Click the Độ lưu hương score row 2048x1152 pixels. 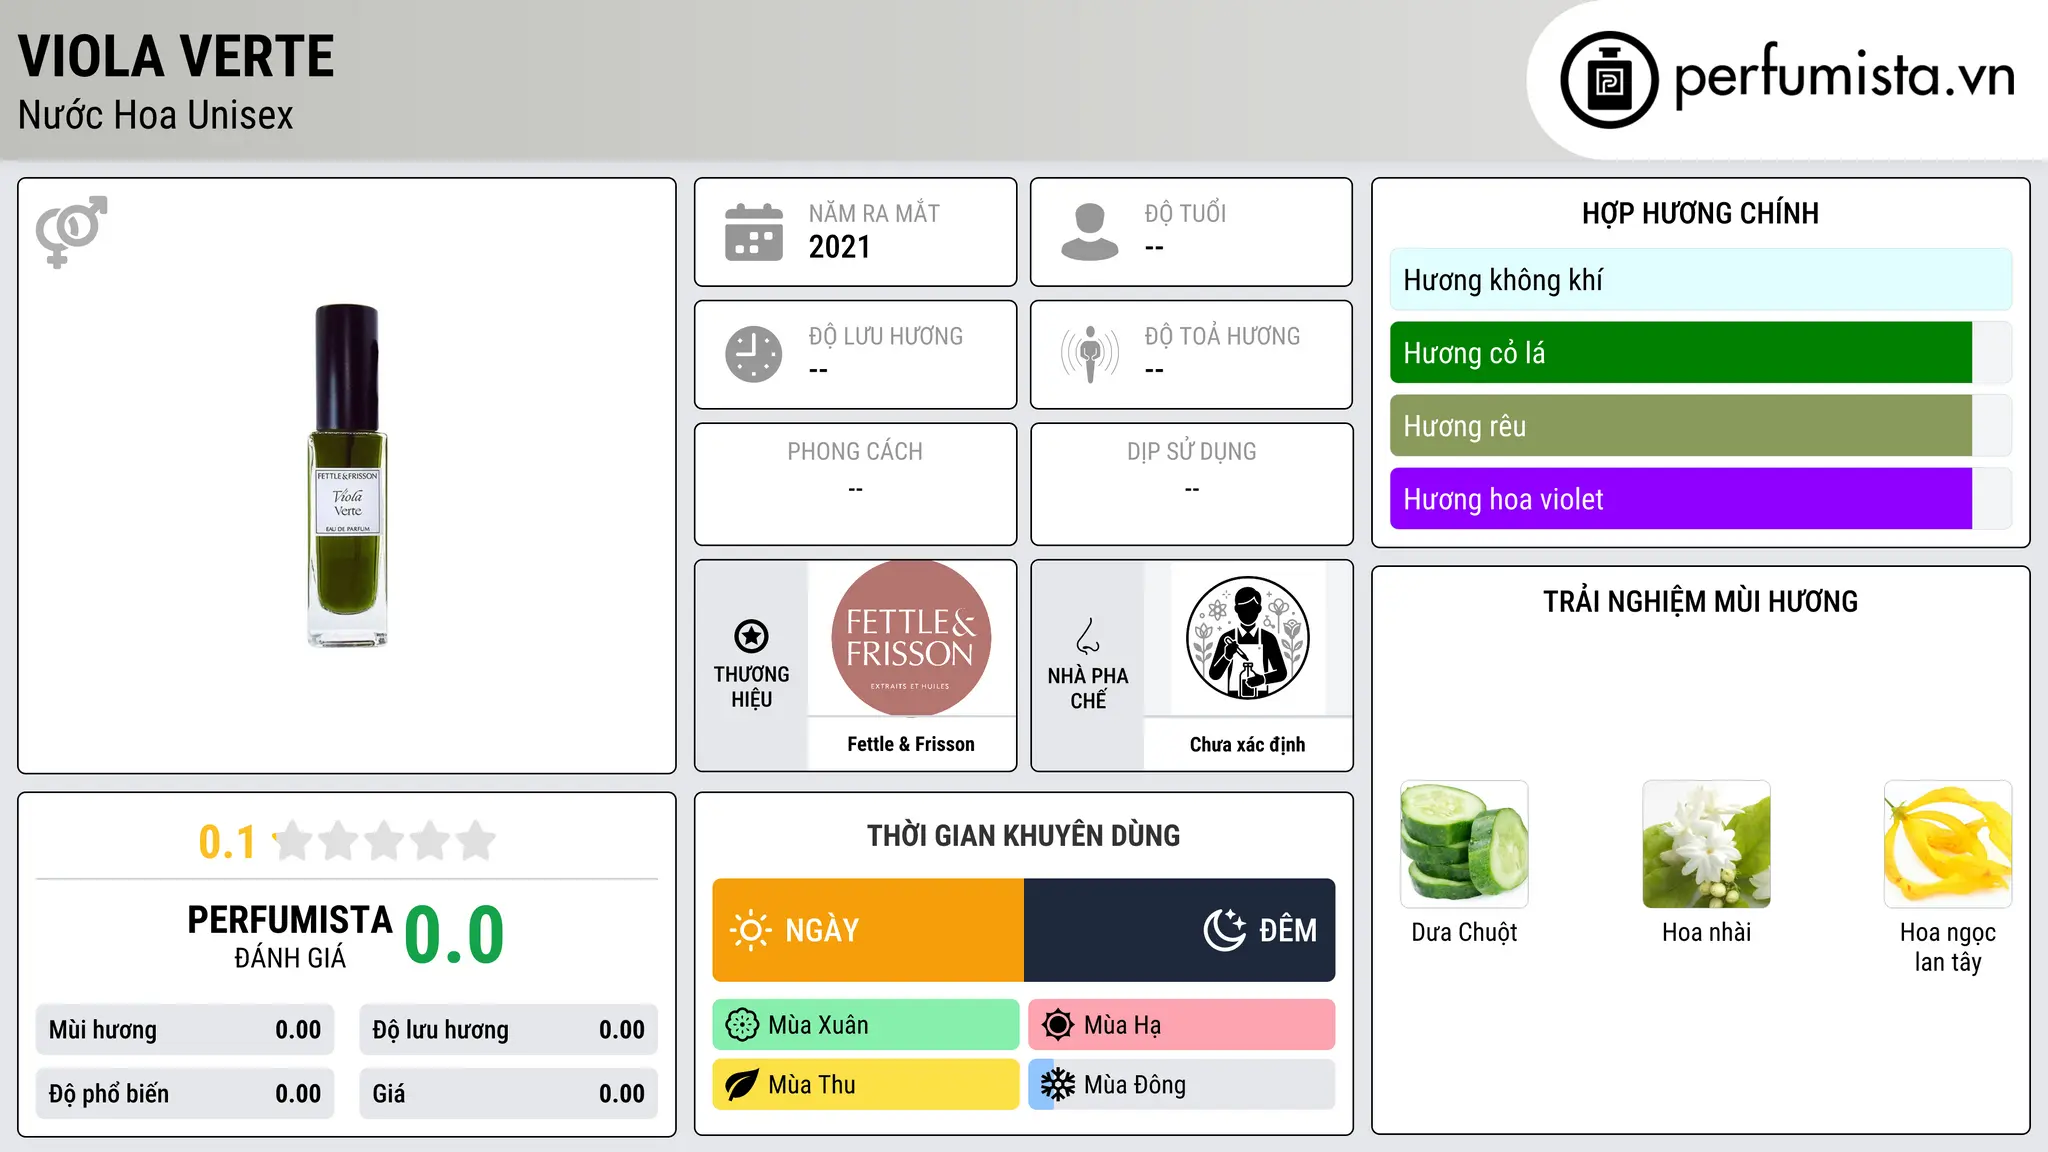(x=509, y=1030)
